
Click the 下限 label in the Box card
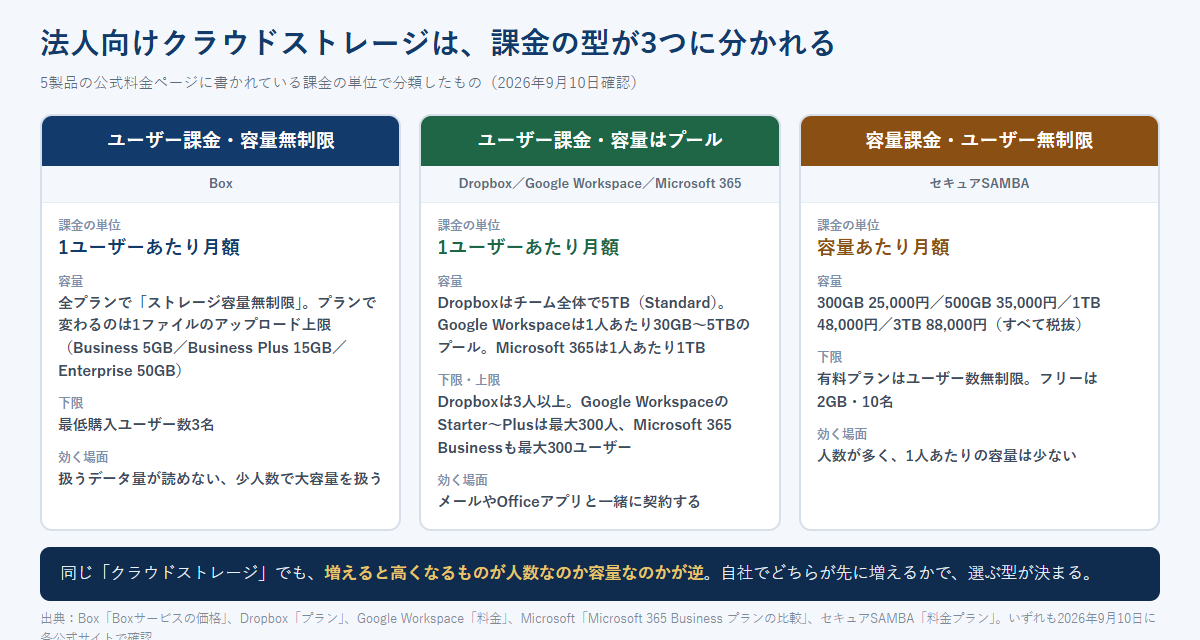tap(71, 403)
